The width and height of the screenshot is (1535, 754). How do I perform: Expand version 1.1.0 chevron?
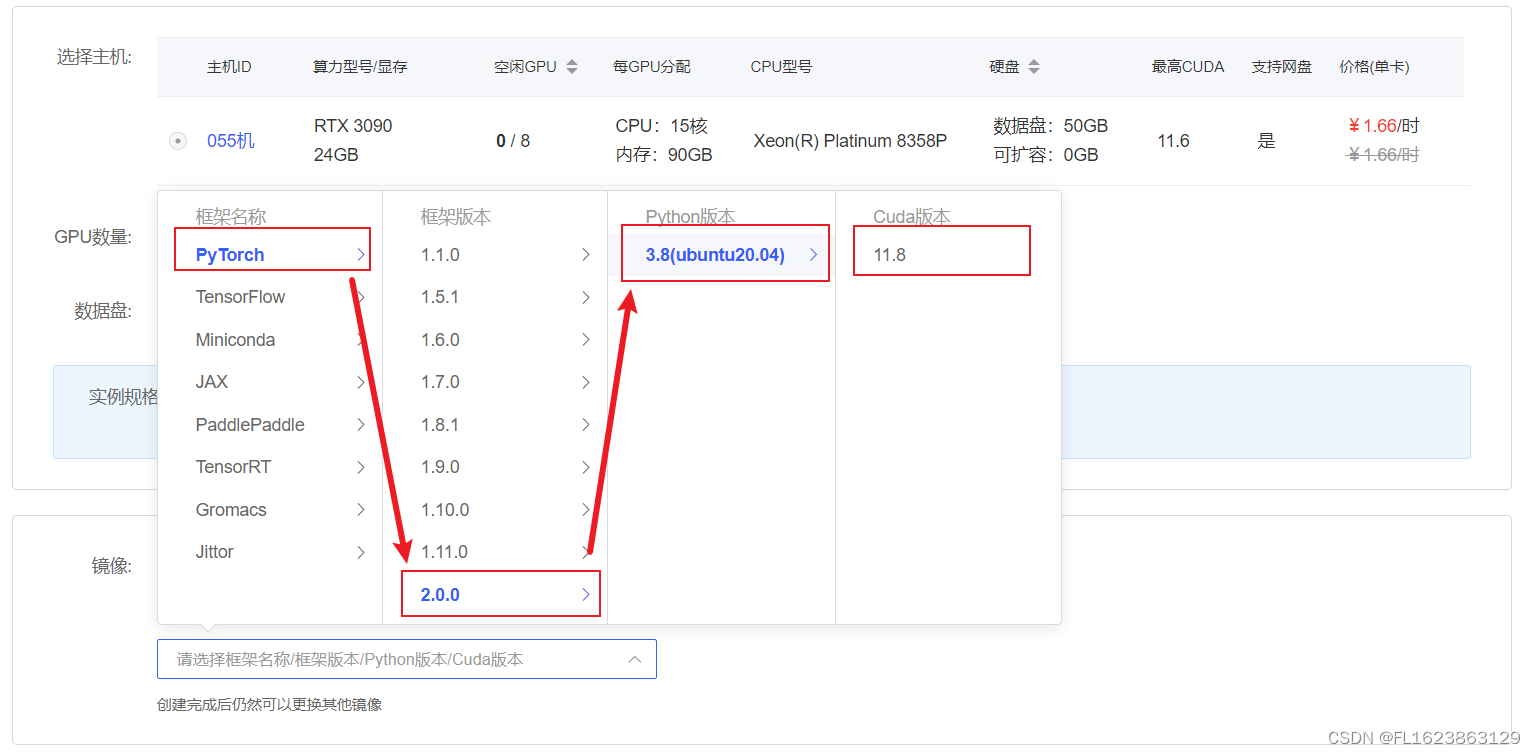586,255
